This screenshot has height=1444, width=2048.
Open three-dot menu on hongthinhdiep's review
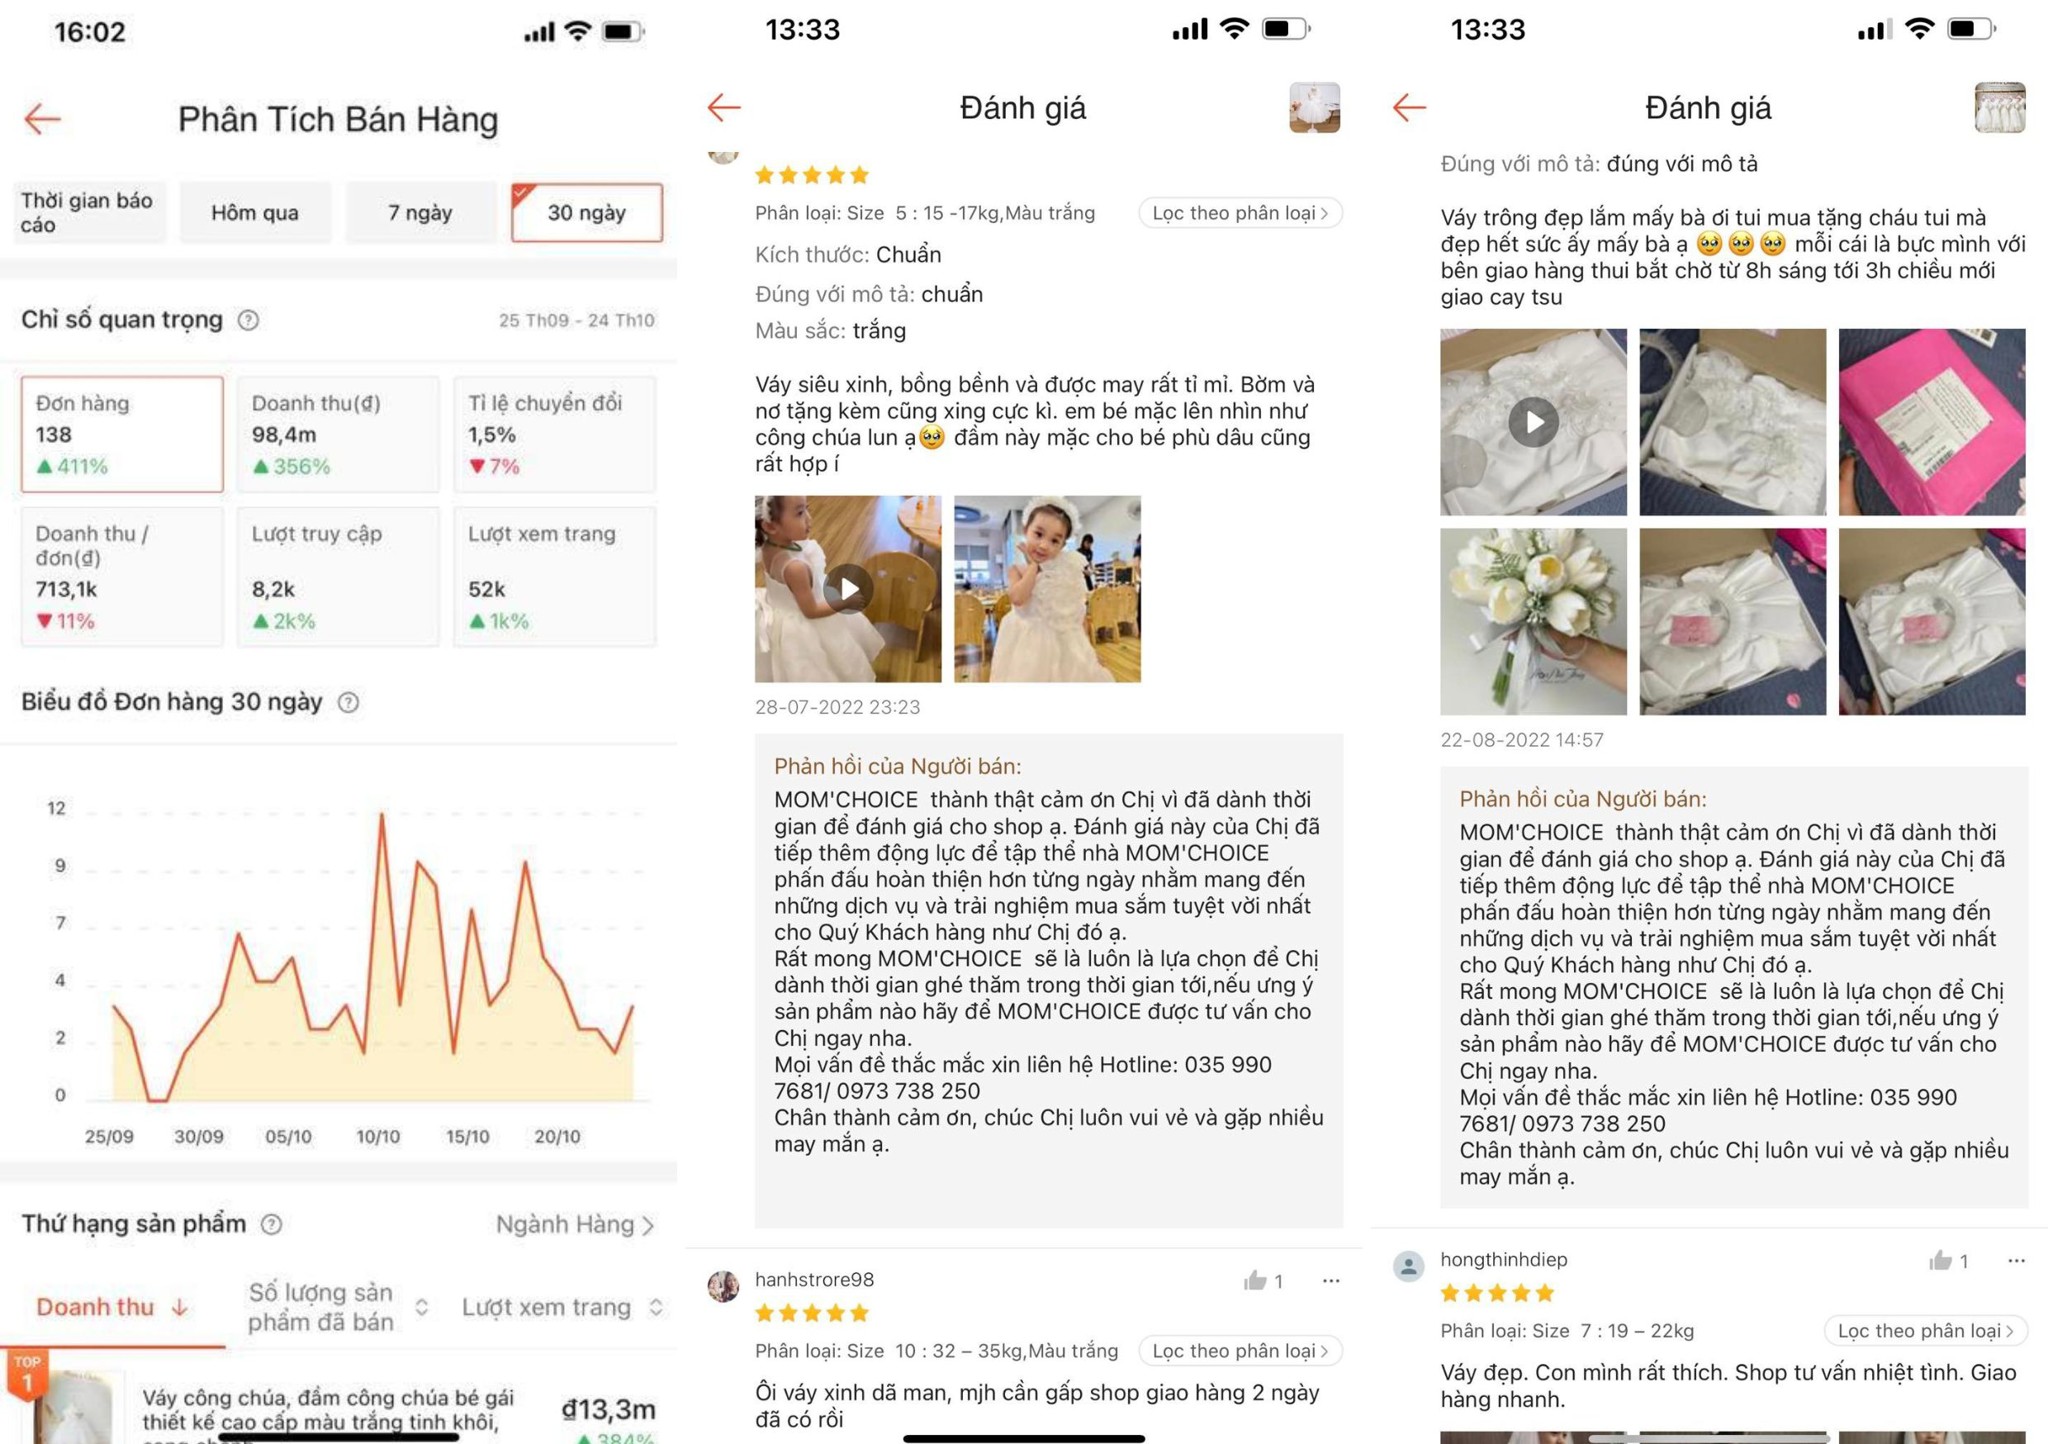(2015, 1260)
